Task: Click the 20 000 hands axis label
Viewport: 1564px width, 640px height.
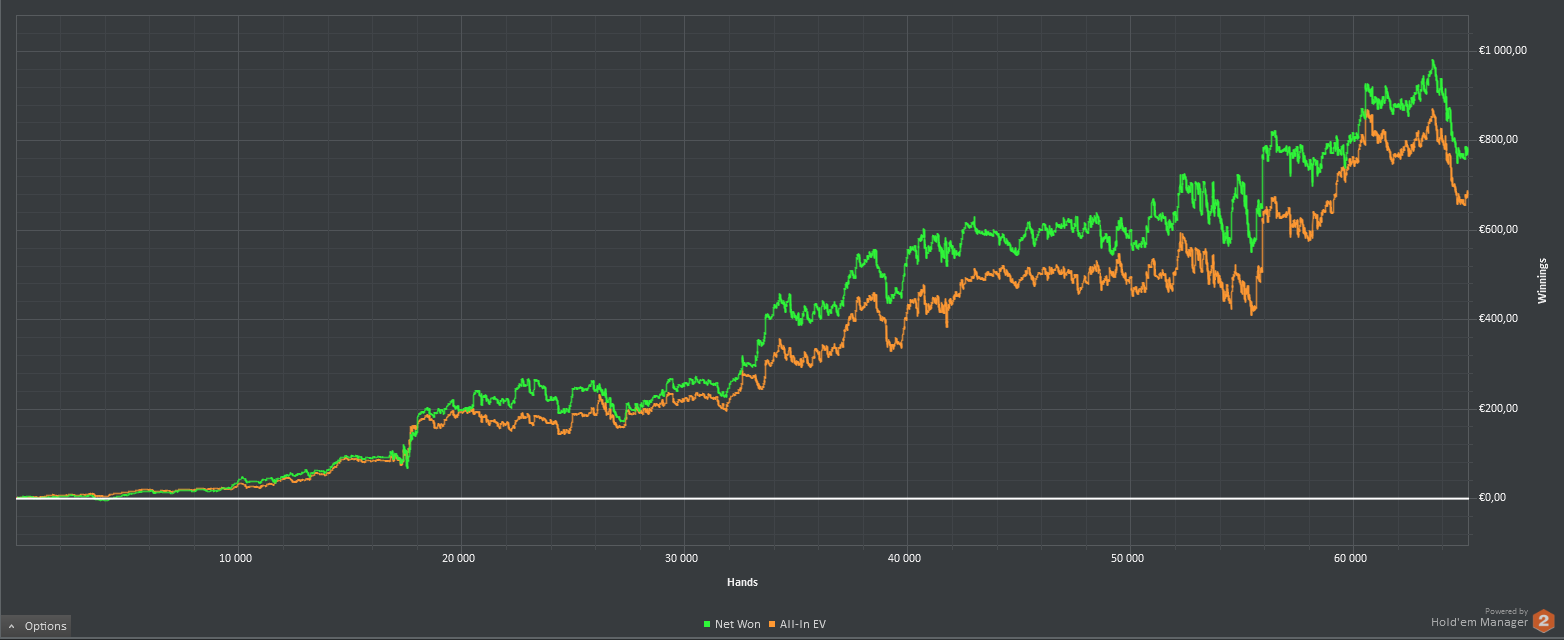Action: click(x=459, y=558)
